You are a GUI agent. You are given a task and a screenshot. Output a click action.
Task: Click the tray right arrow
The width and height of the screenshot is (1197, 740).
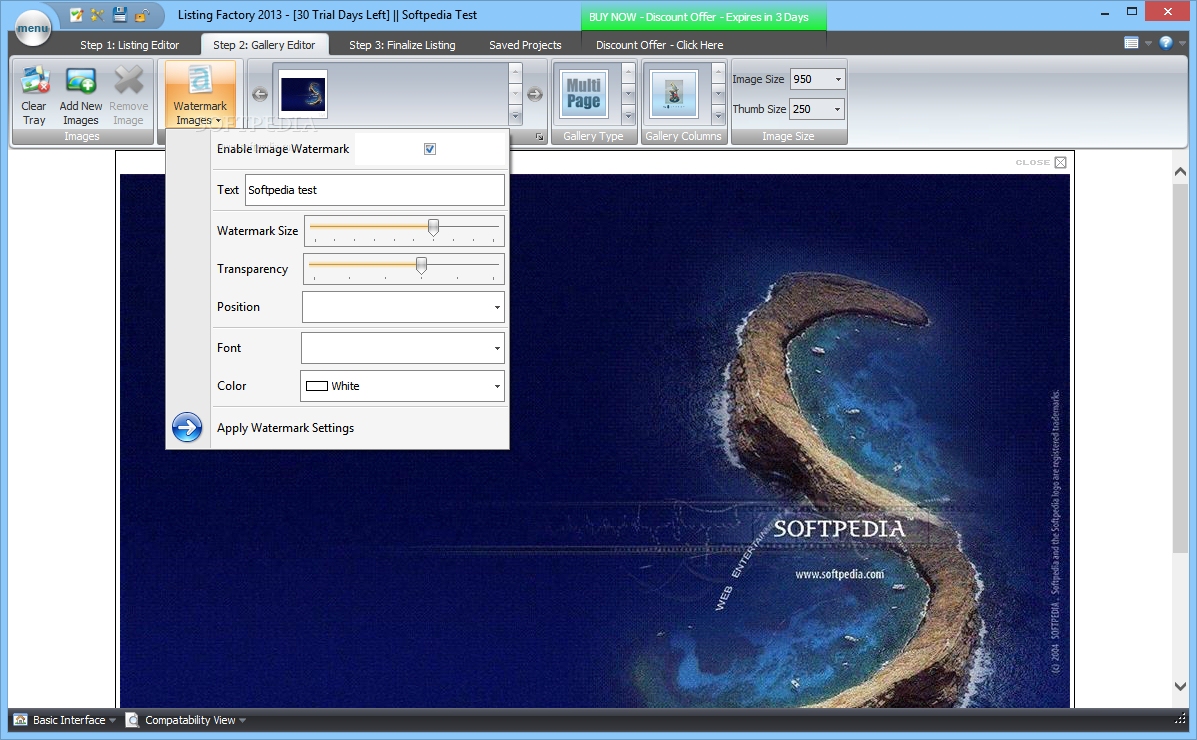[534, 95]
